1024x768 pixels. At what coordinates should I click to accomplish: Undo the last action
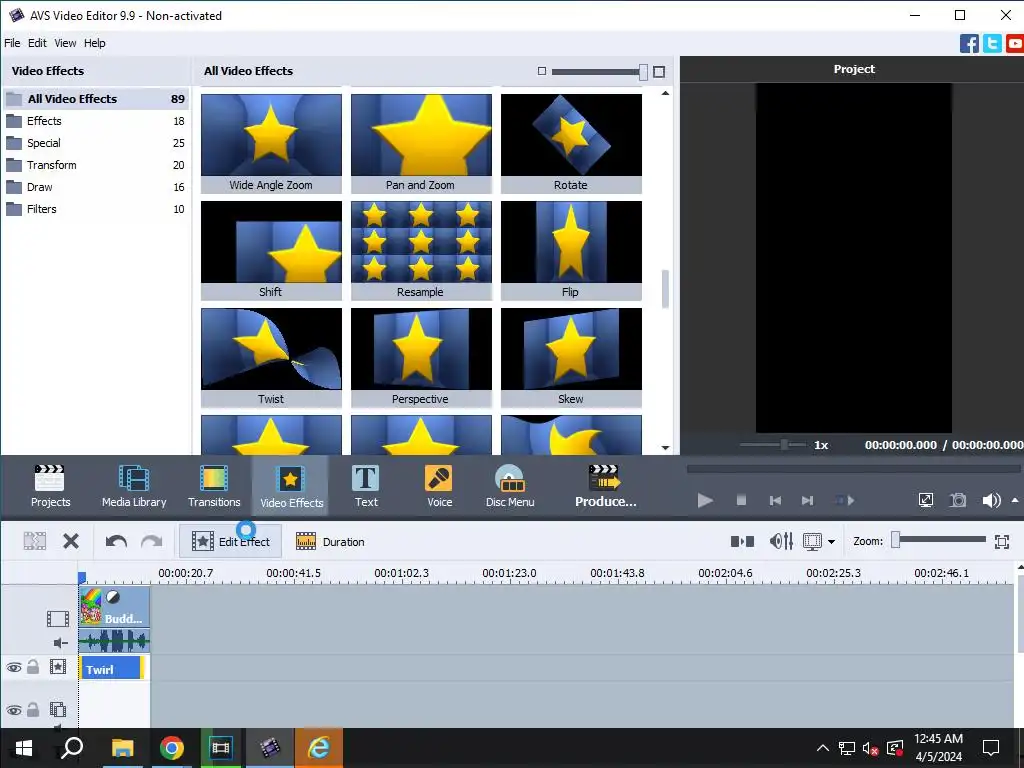pyautogui.click(x=116, y=541)
